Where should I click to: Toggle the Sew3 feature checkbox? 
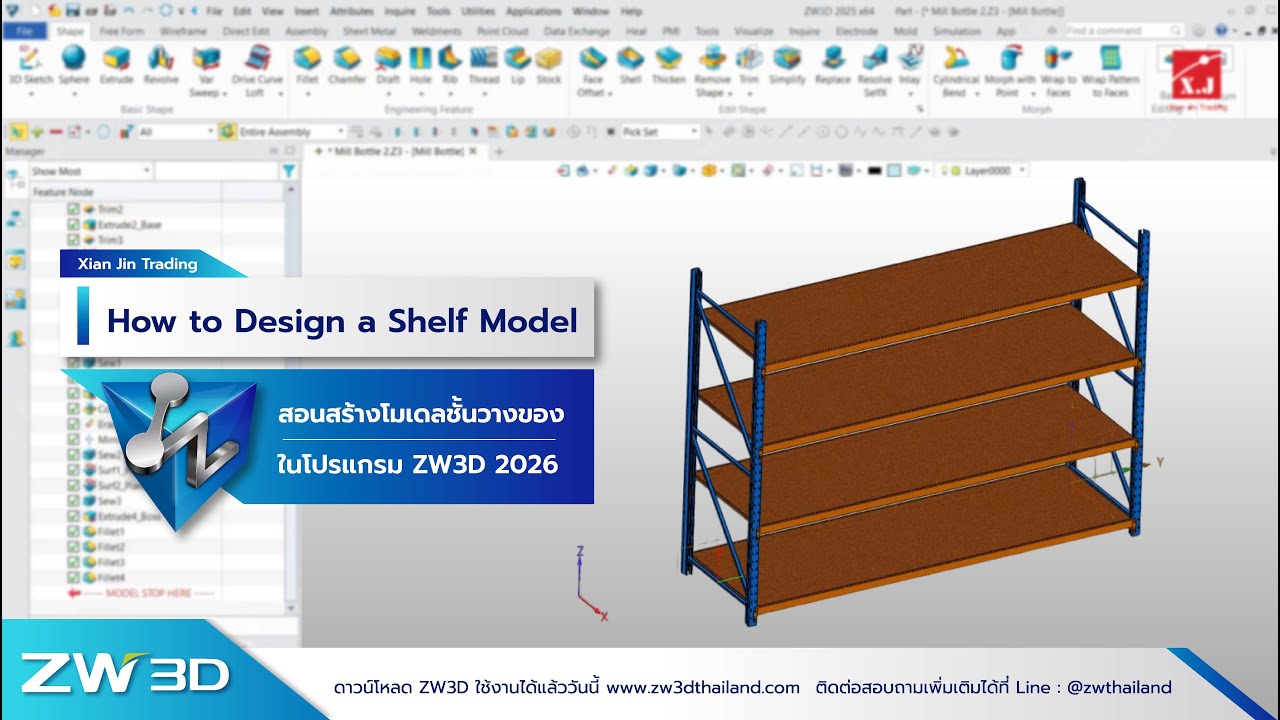click(73, 500)
